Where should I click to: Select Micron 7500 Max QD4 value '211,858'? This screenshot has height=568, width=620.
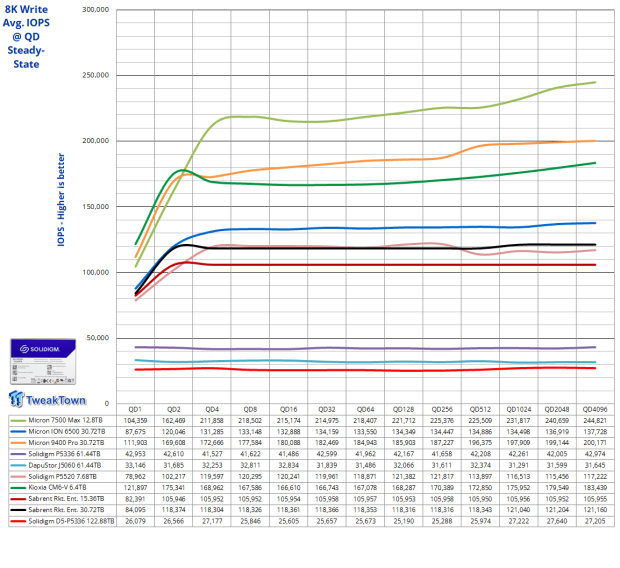212,420
